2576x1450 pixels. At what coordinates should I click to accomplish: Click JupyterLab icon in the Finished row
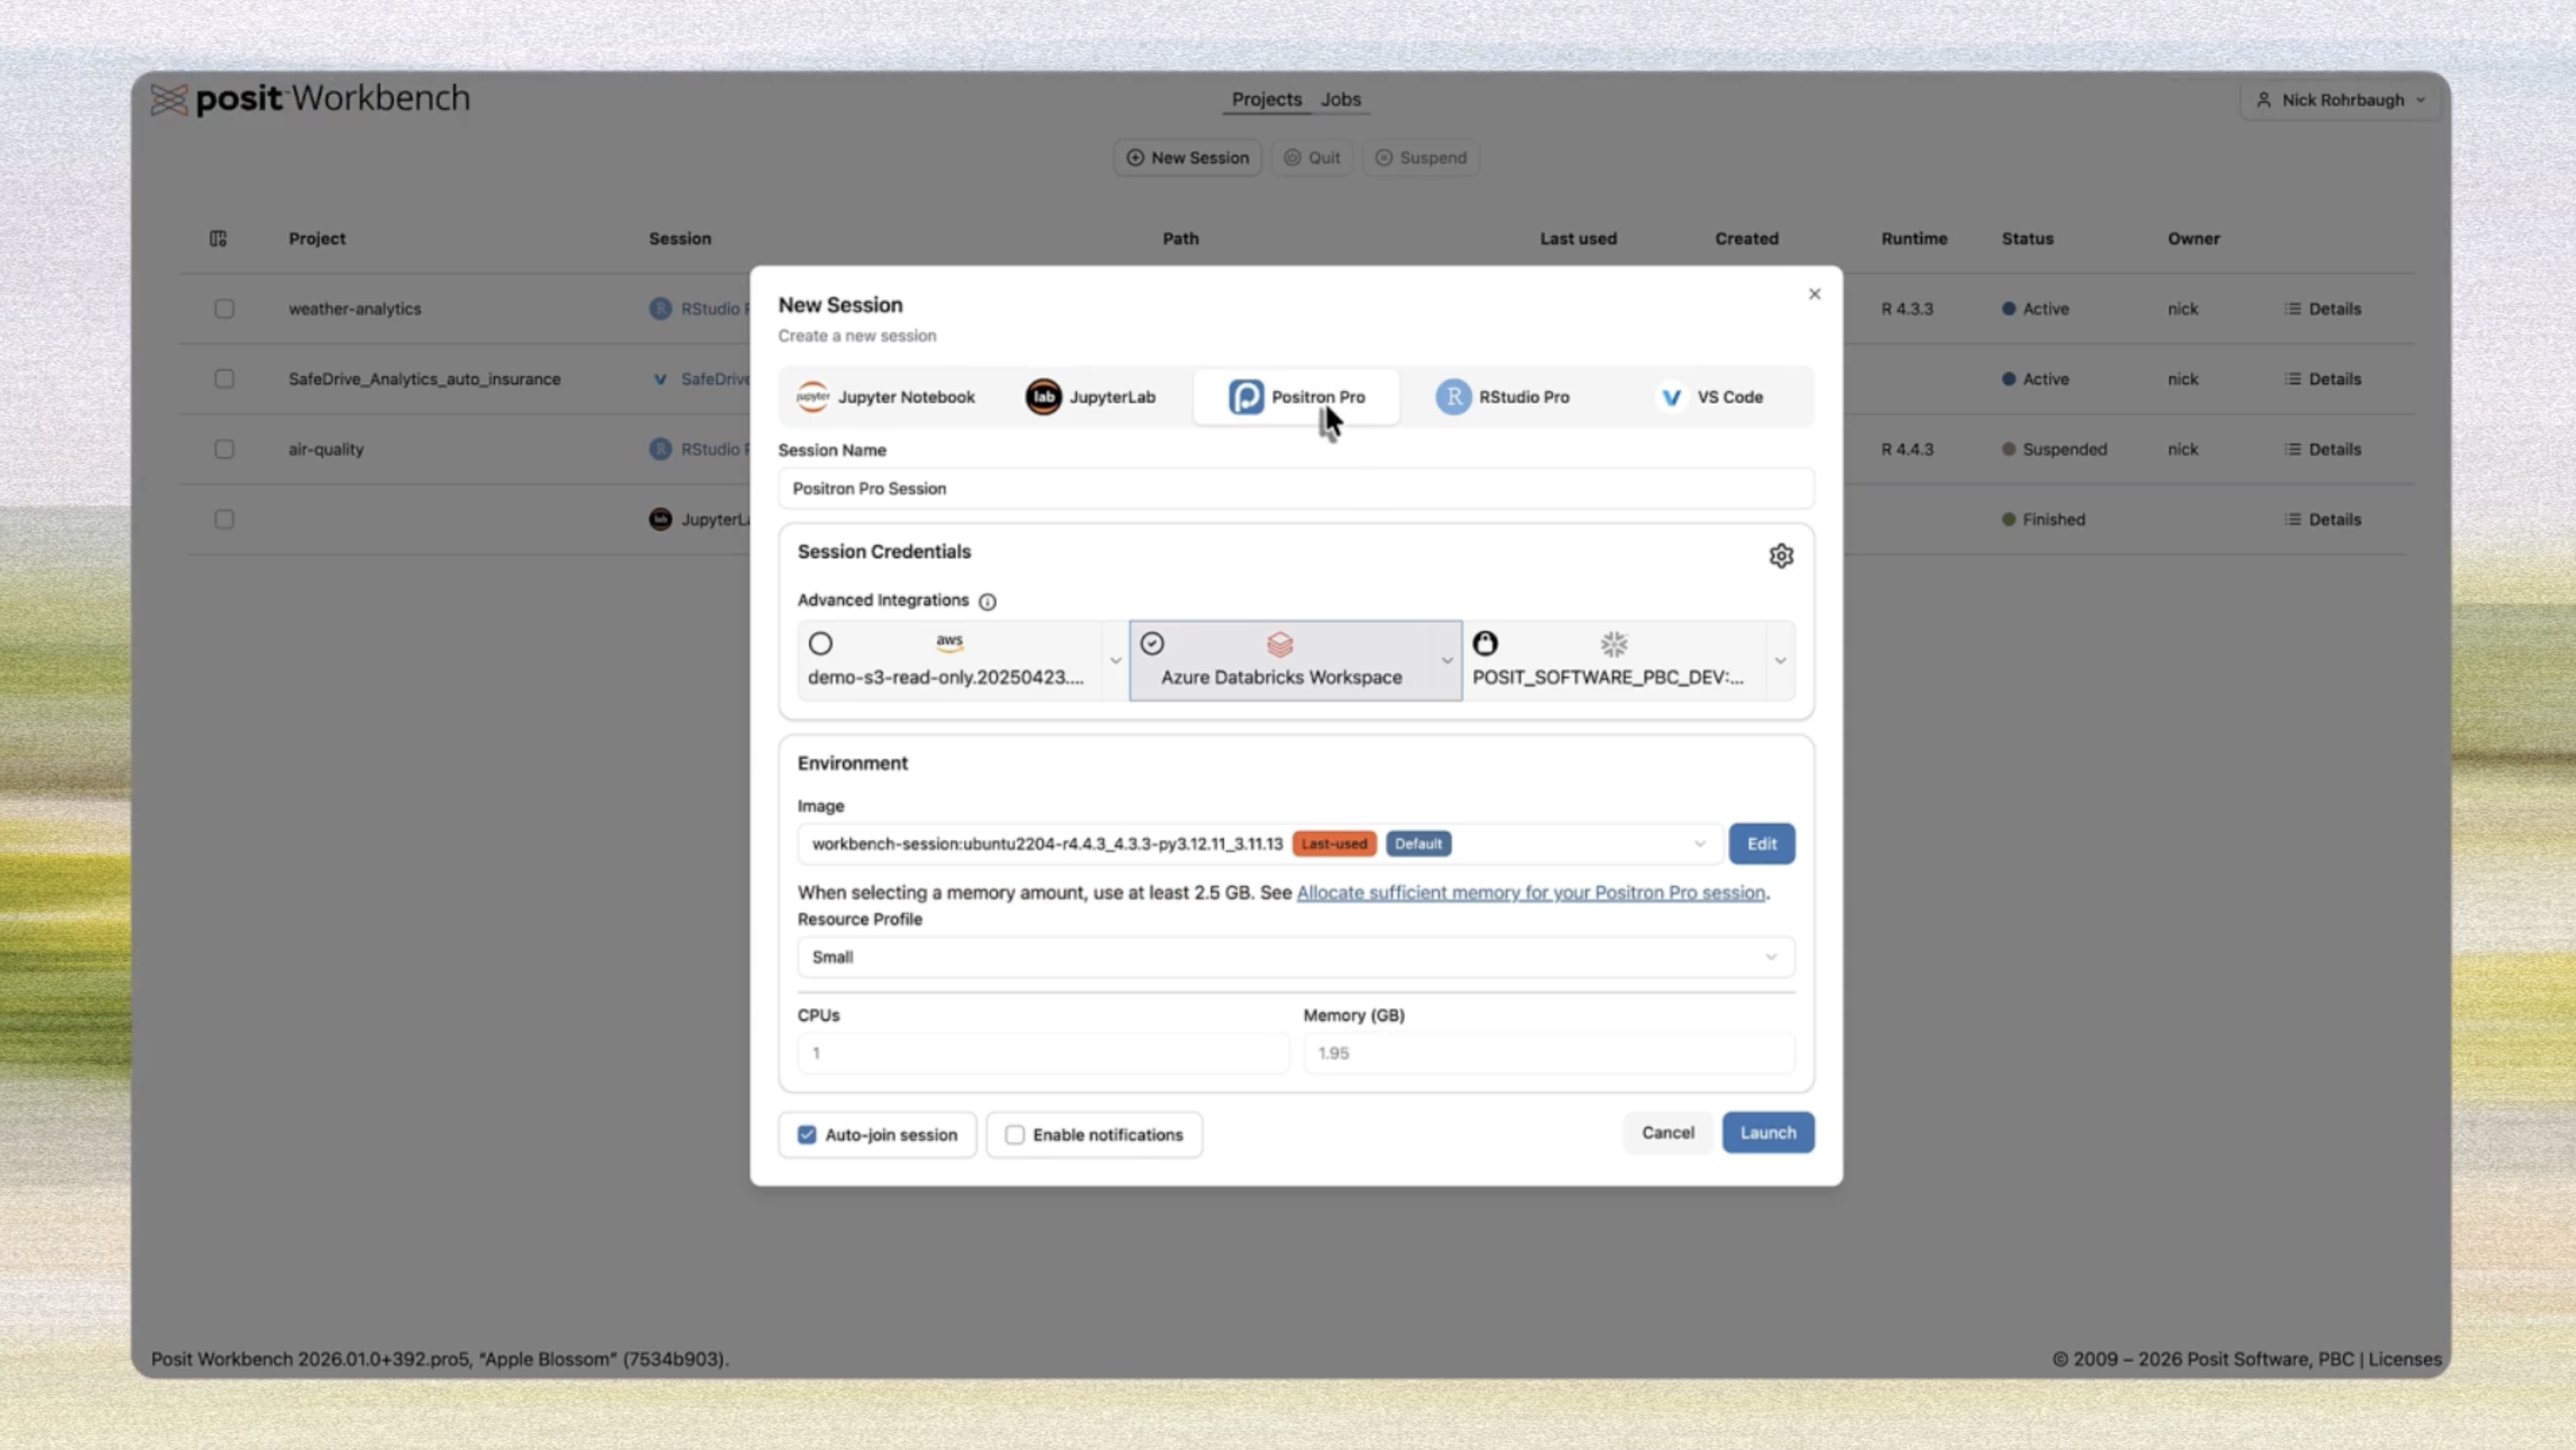[660, 519]
